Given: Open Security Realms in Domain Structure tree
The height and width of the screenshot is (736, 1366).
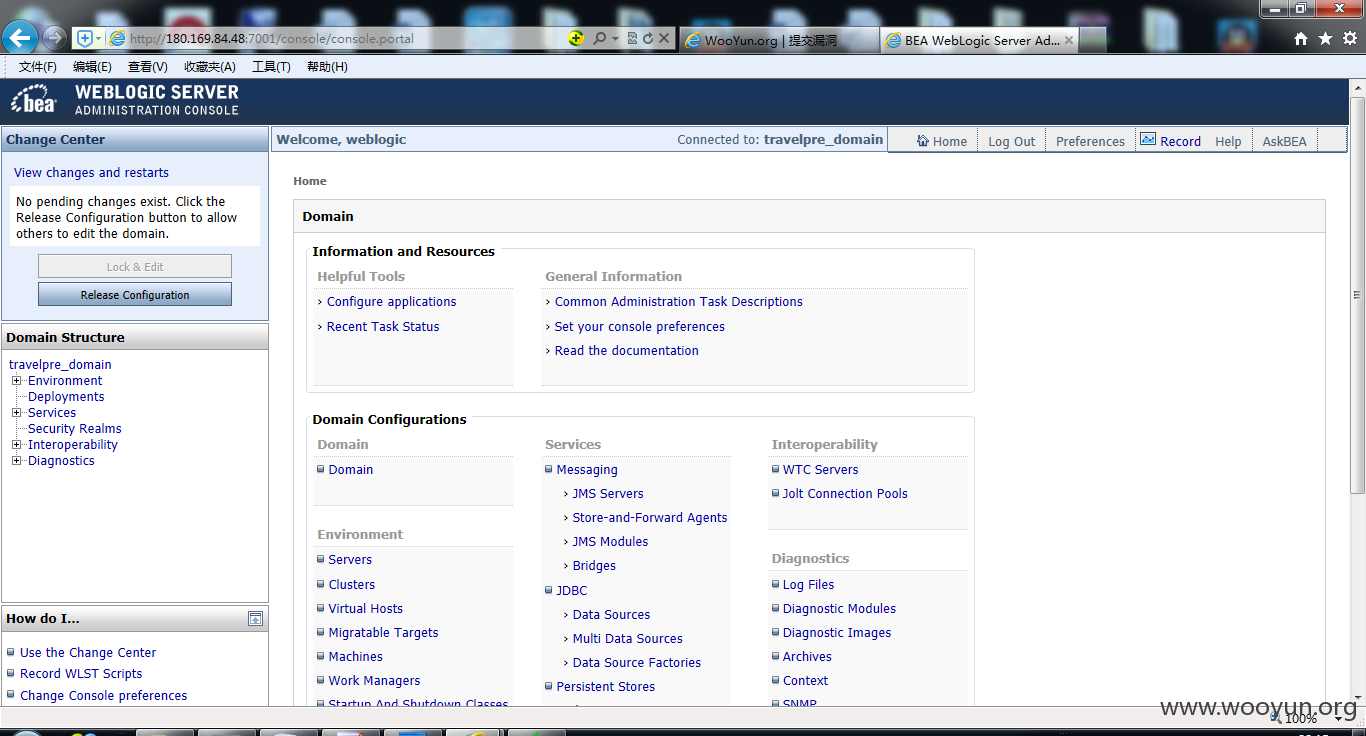Looking at the screenshot, I should tap(75, 429).
